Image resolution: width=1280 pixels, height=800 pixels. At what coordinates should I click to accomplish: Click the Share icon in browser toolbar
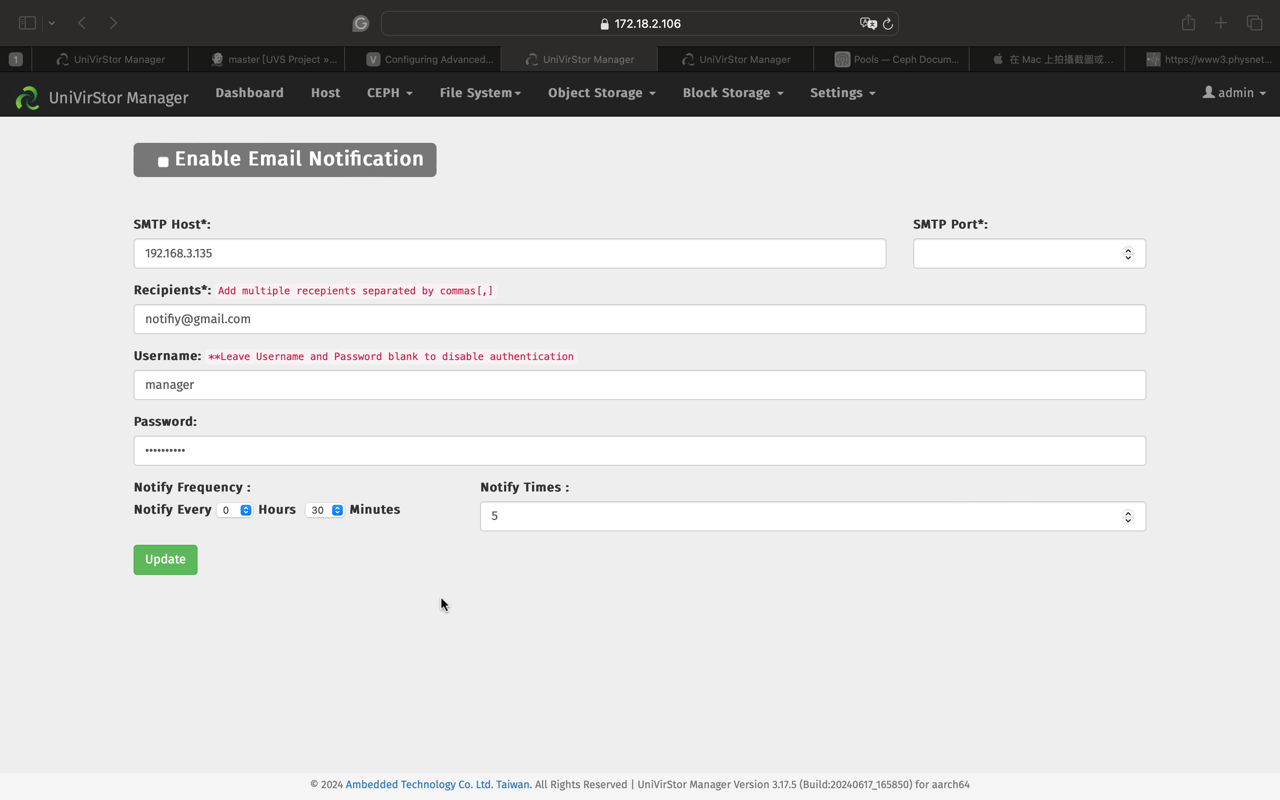(1188, 23)
